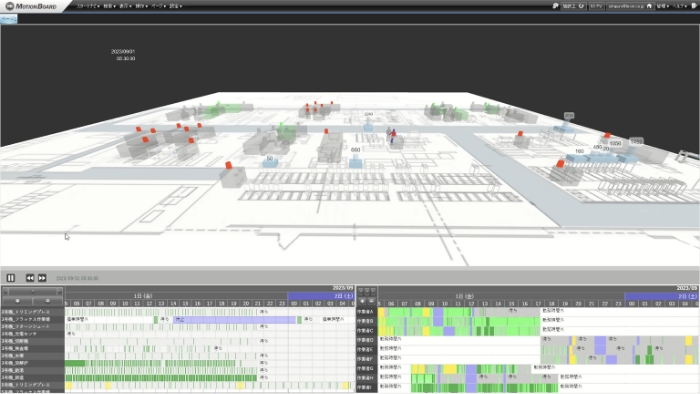
Task: Click the first yellow block in 5号機_トリミングプレス row
Action: coord(69,385)
